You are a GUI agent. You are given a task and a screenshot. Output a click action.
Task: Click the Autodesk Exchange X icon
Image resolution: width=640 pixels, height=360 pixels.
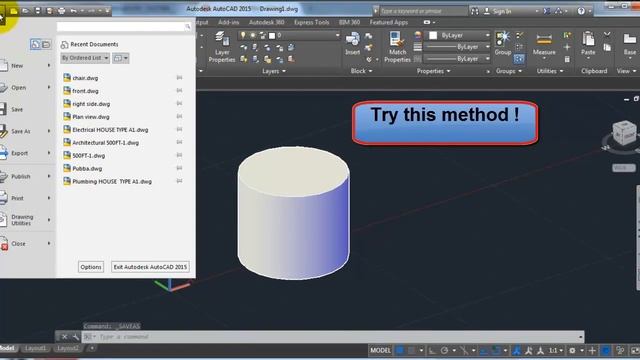(x=547, y=11)
